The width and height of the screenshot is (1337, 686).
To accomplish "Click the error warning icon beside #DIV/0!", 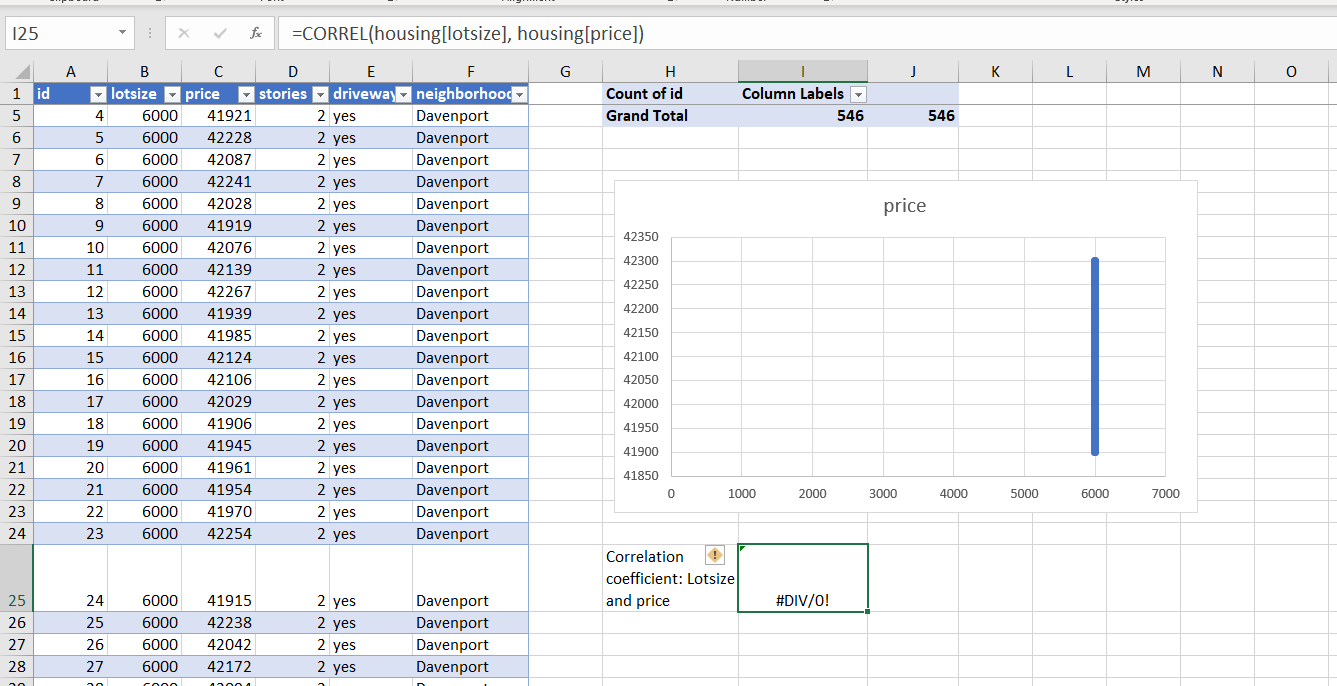I will point(715,555).
